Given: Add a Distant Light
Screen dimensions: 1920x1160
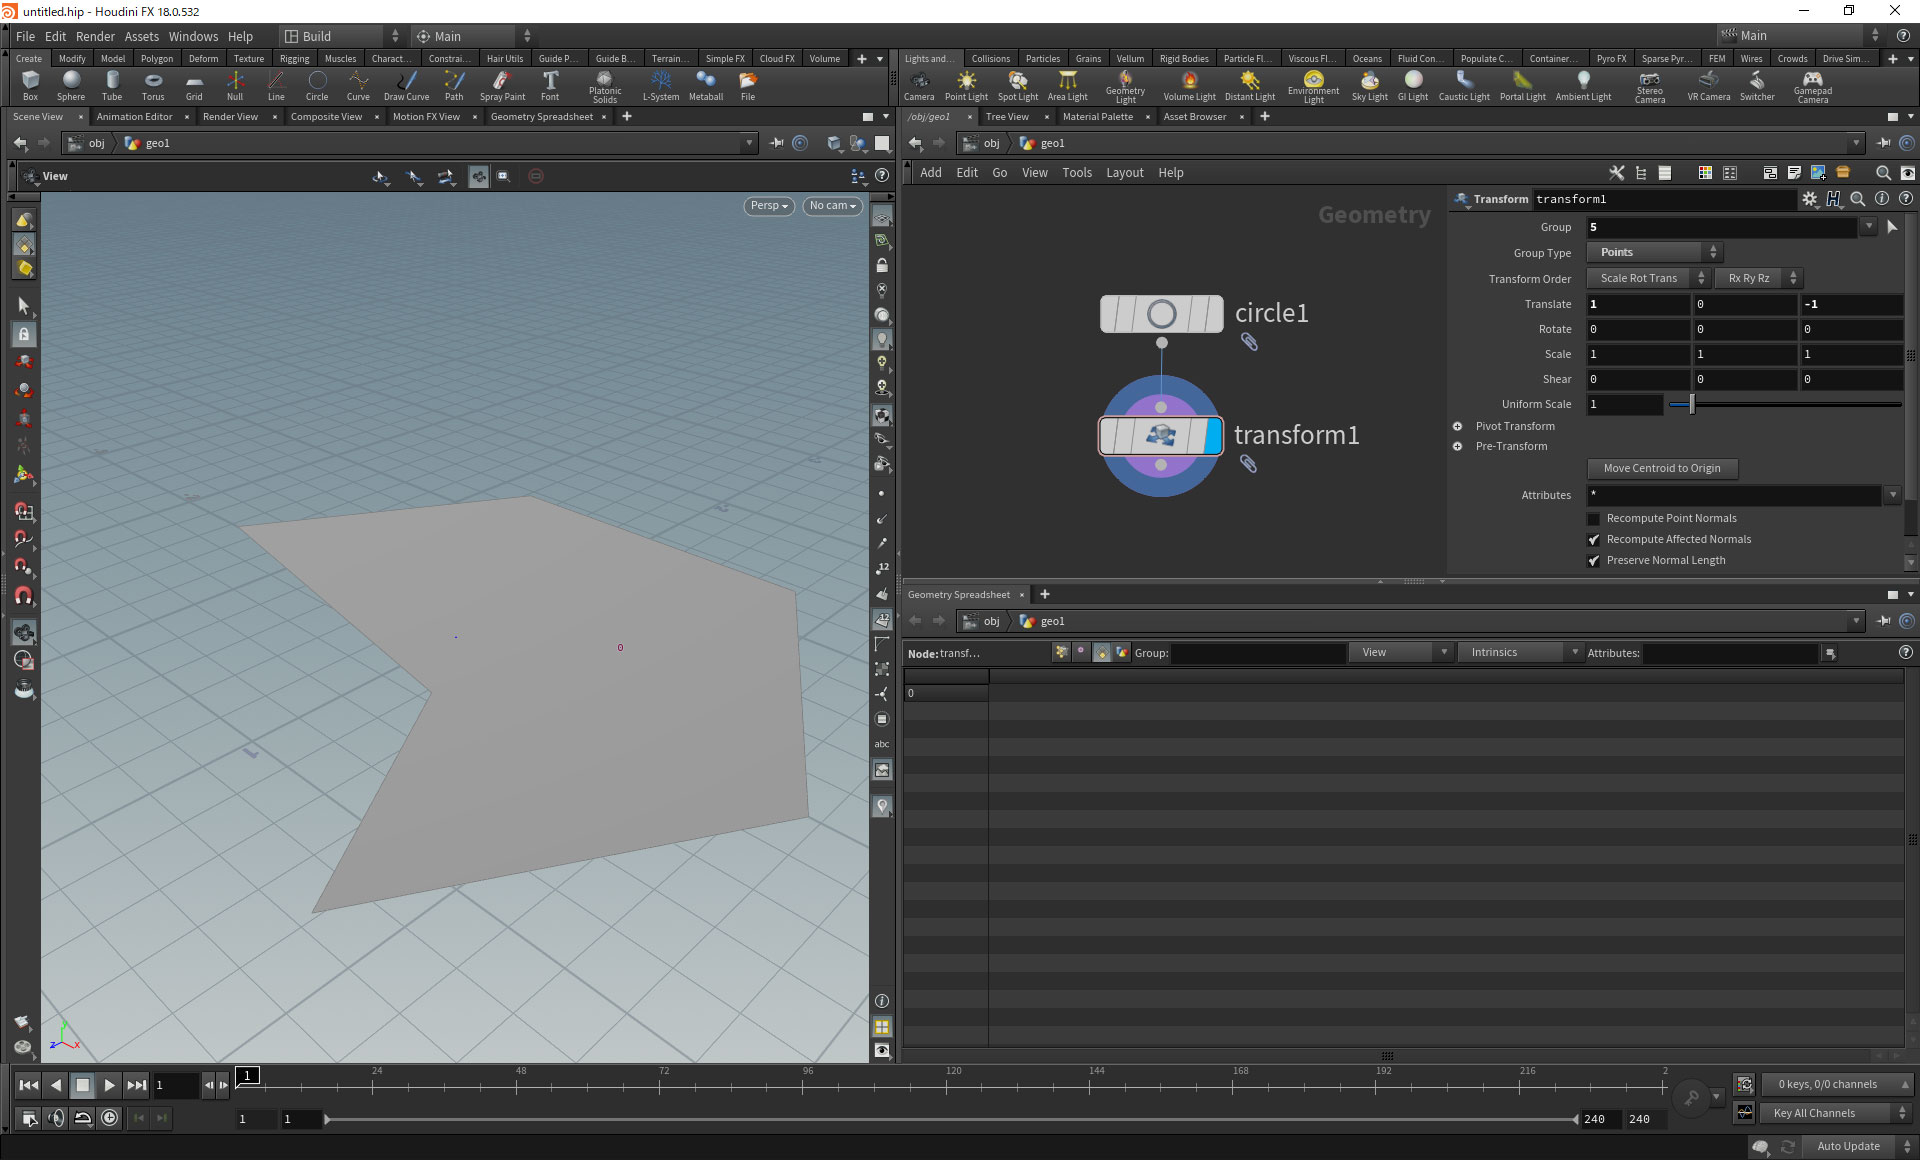Looking at the screenshot, I should [1250, 86].
